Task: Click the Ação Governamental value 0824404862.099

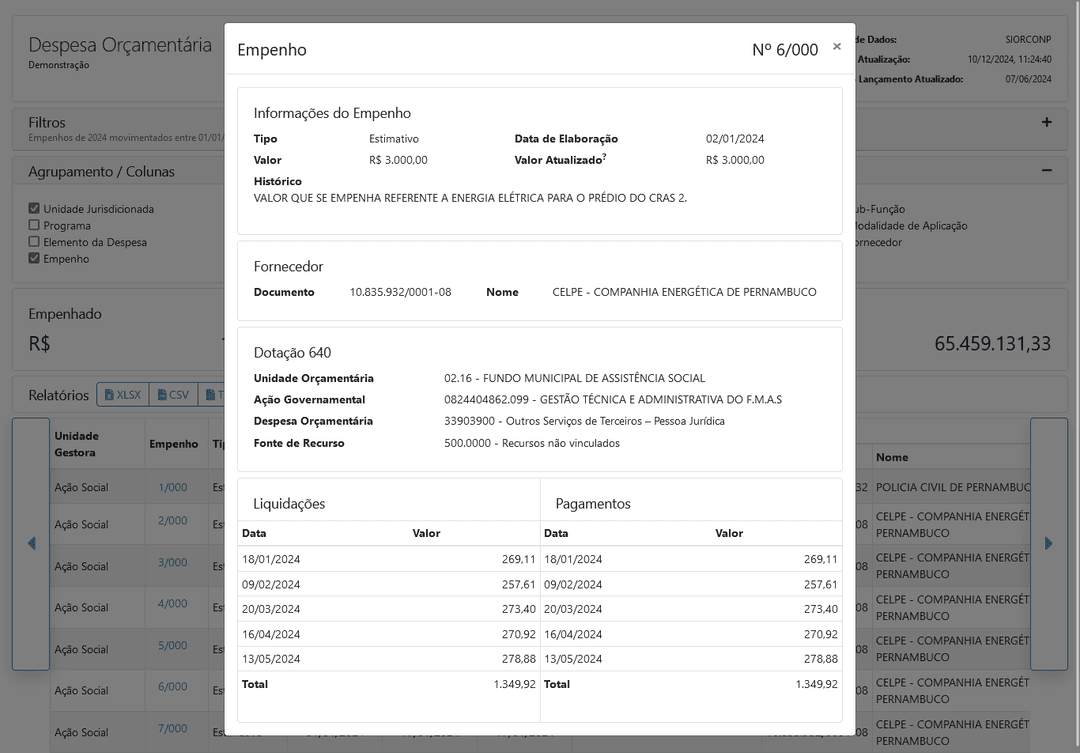Action: click(613, 400)
